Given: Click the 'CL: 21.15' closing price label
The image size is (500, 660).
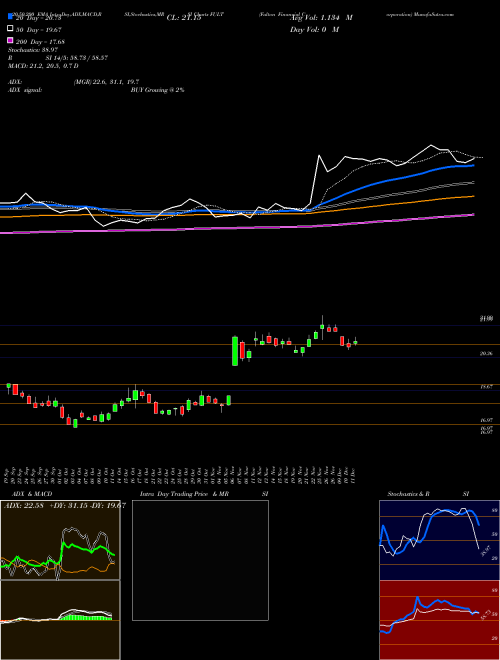Looking at the screenshot, I should point(184,18).
